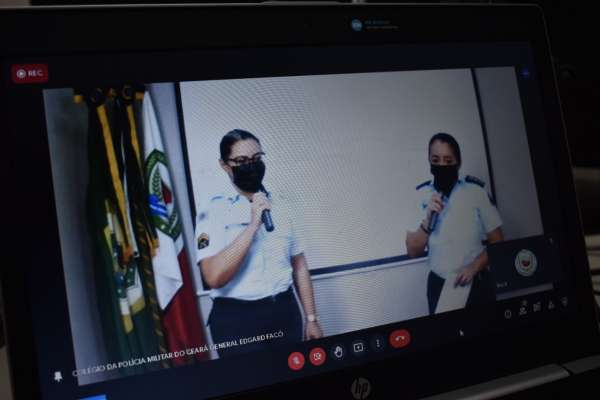Viewport: 600px width, 400px height.
Task: Select the self-view thumbnail tile with emblem
Action: (x=523, y=267)
